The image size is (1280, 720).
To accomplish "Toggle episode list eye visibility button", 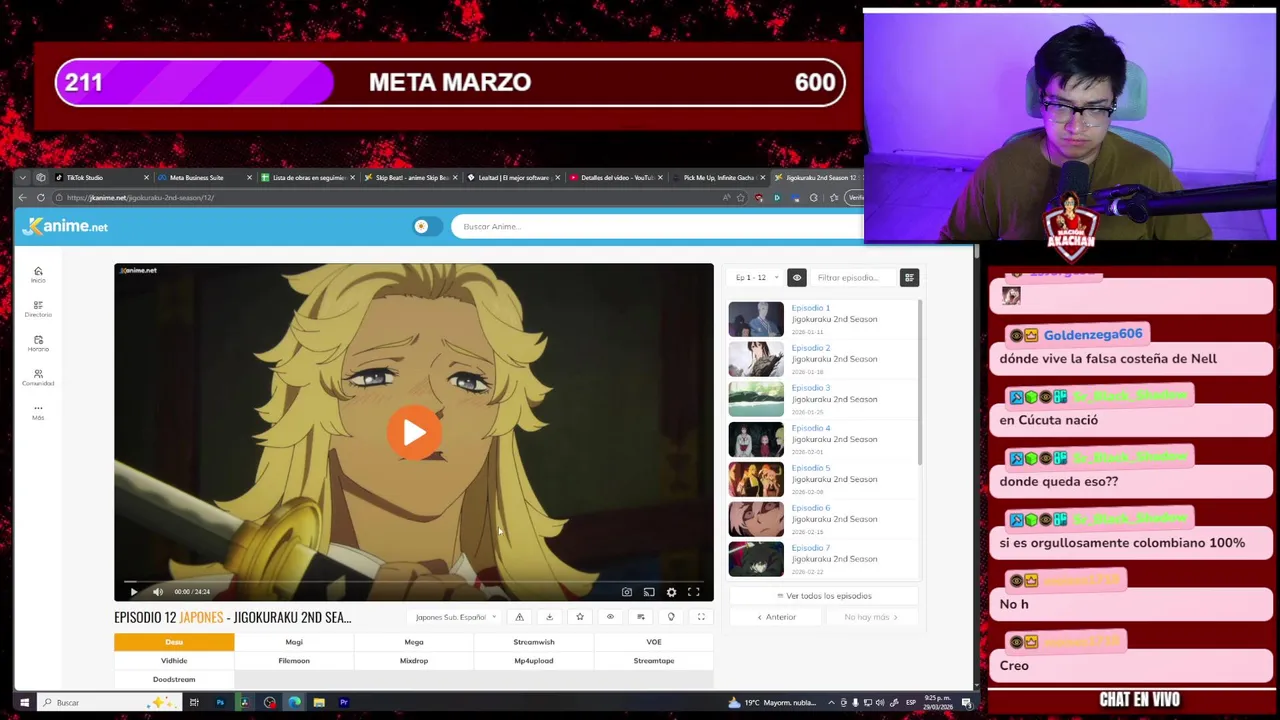I will tap(797, 277).
